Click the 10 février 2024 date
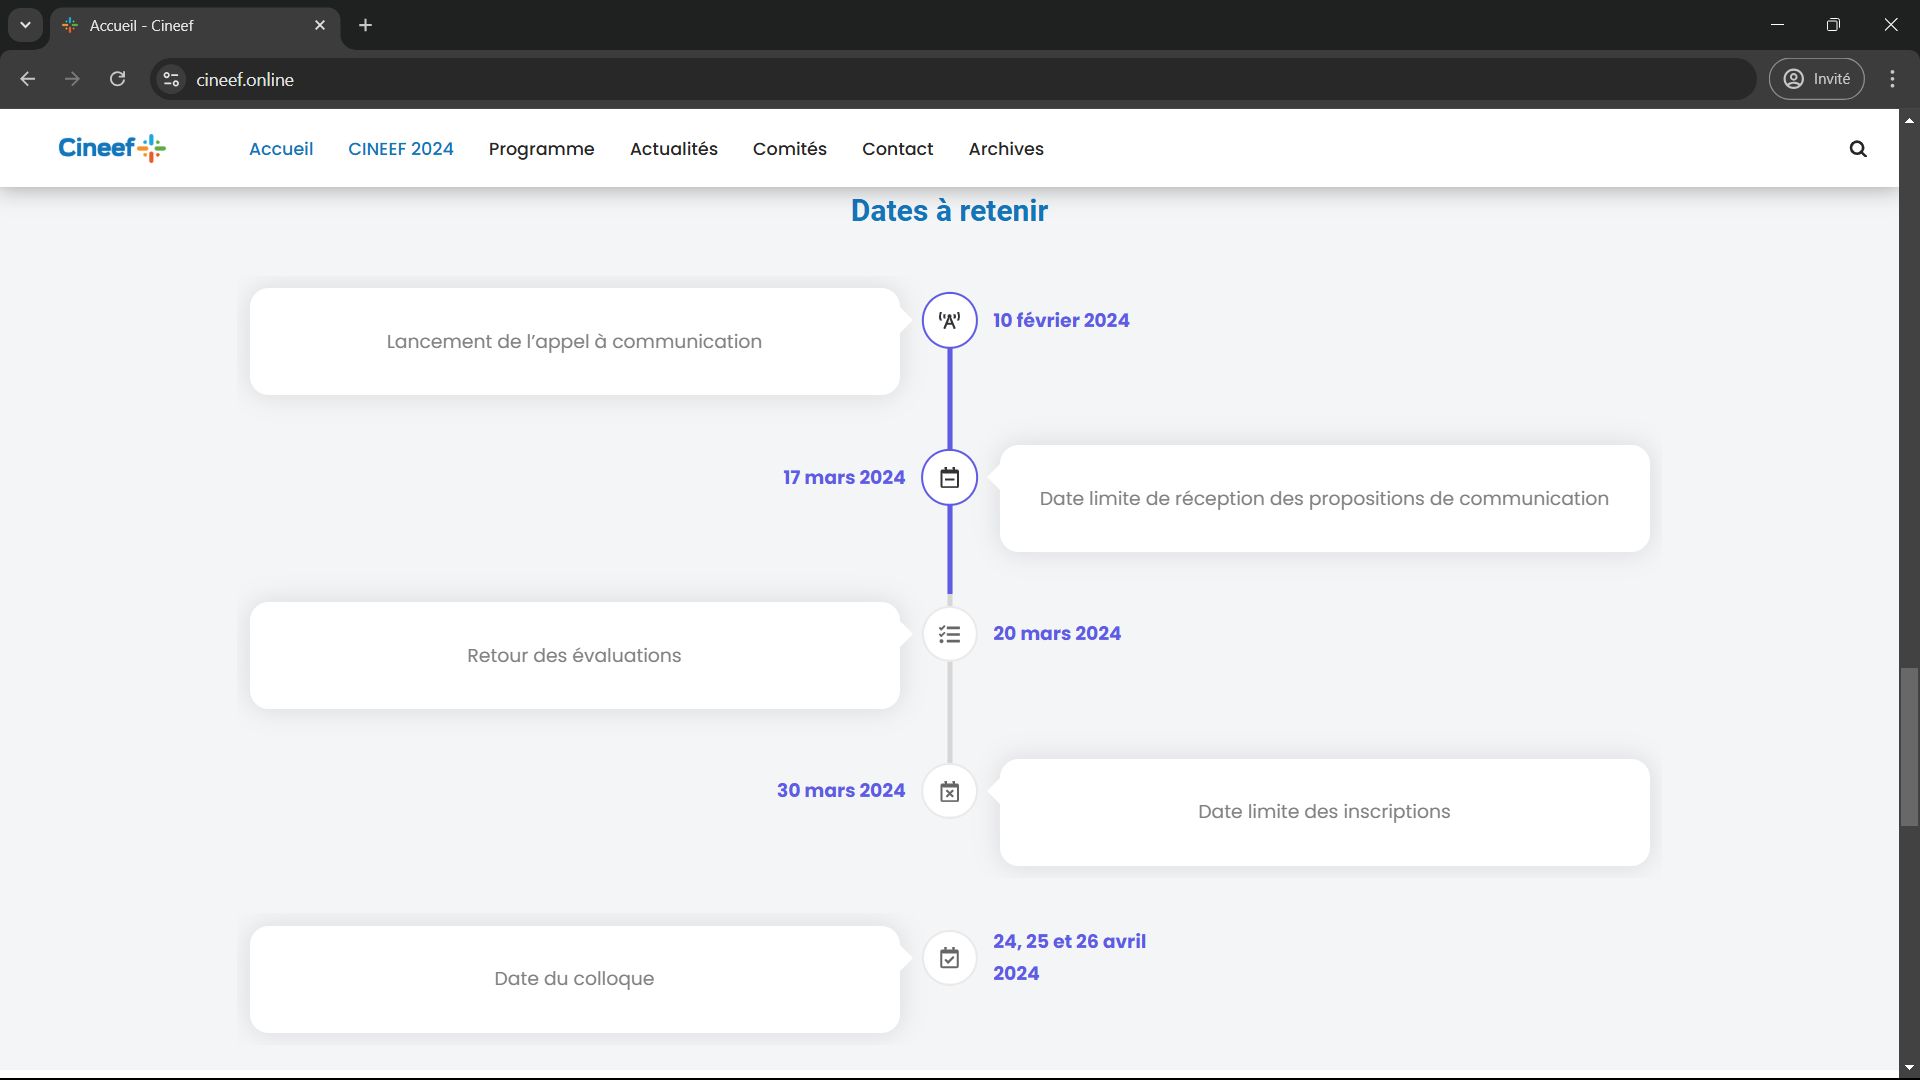Image resolution: width=1920 pixels, height=1080 pixels. (x=1061, y=320)
